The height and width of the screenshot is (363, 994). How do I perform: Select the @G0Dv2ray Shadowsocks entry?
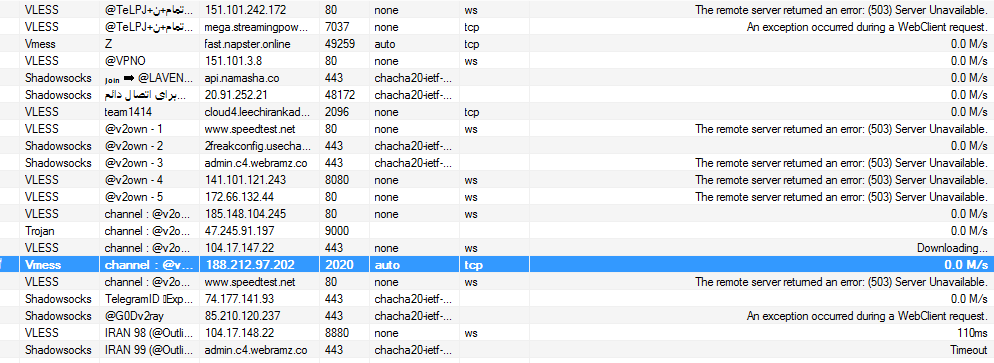[497, 315]
